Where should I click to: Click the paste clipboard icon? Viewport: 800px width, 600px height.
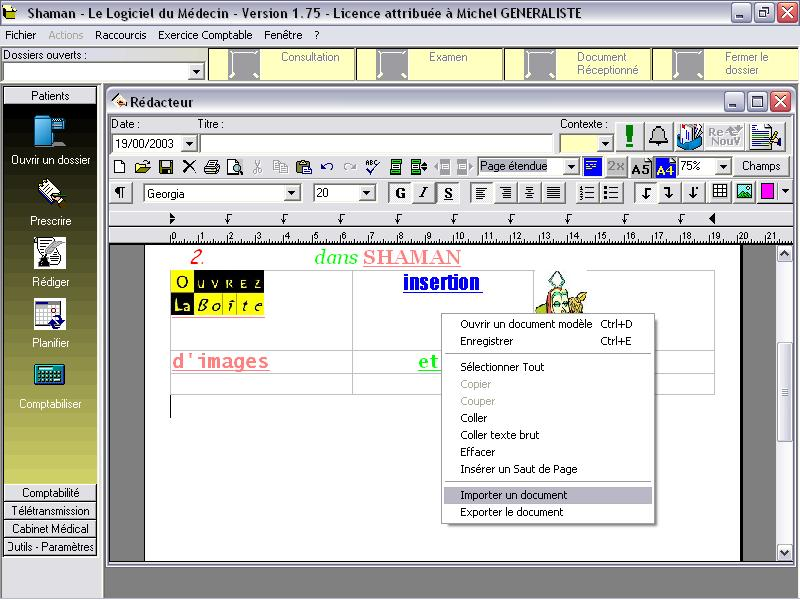pos(304,167)
